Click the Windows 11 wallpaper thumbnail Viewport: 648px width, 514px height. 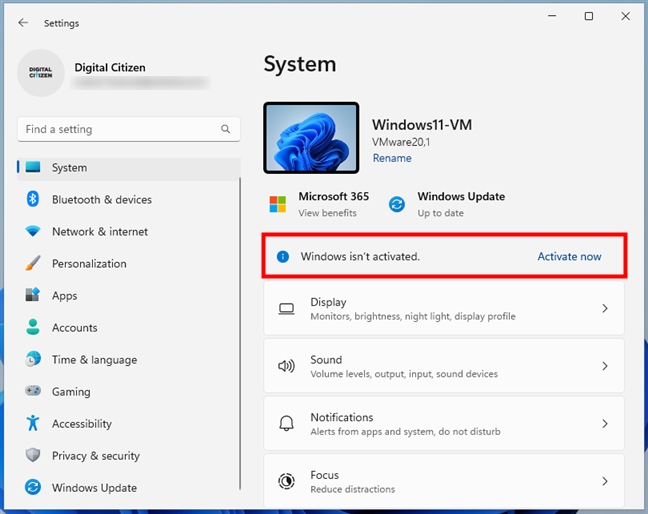pyautogui.click(x=311, y=138)
